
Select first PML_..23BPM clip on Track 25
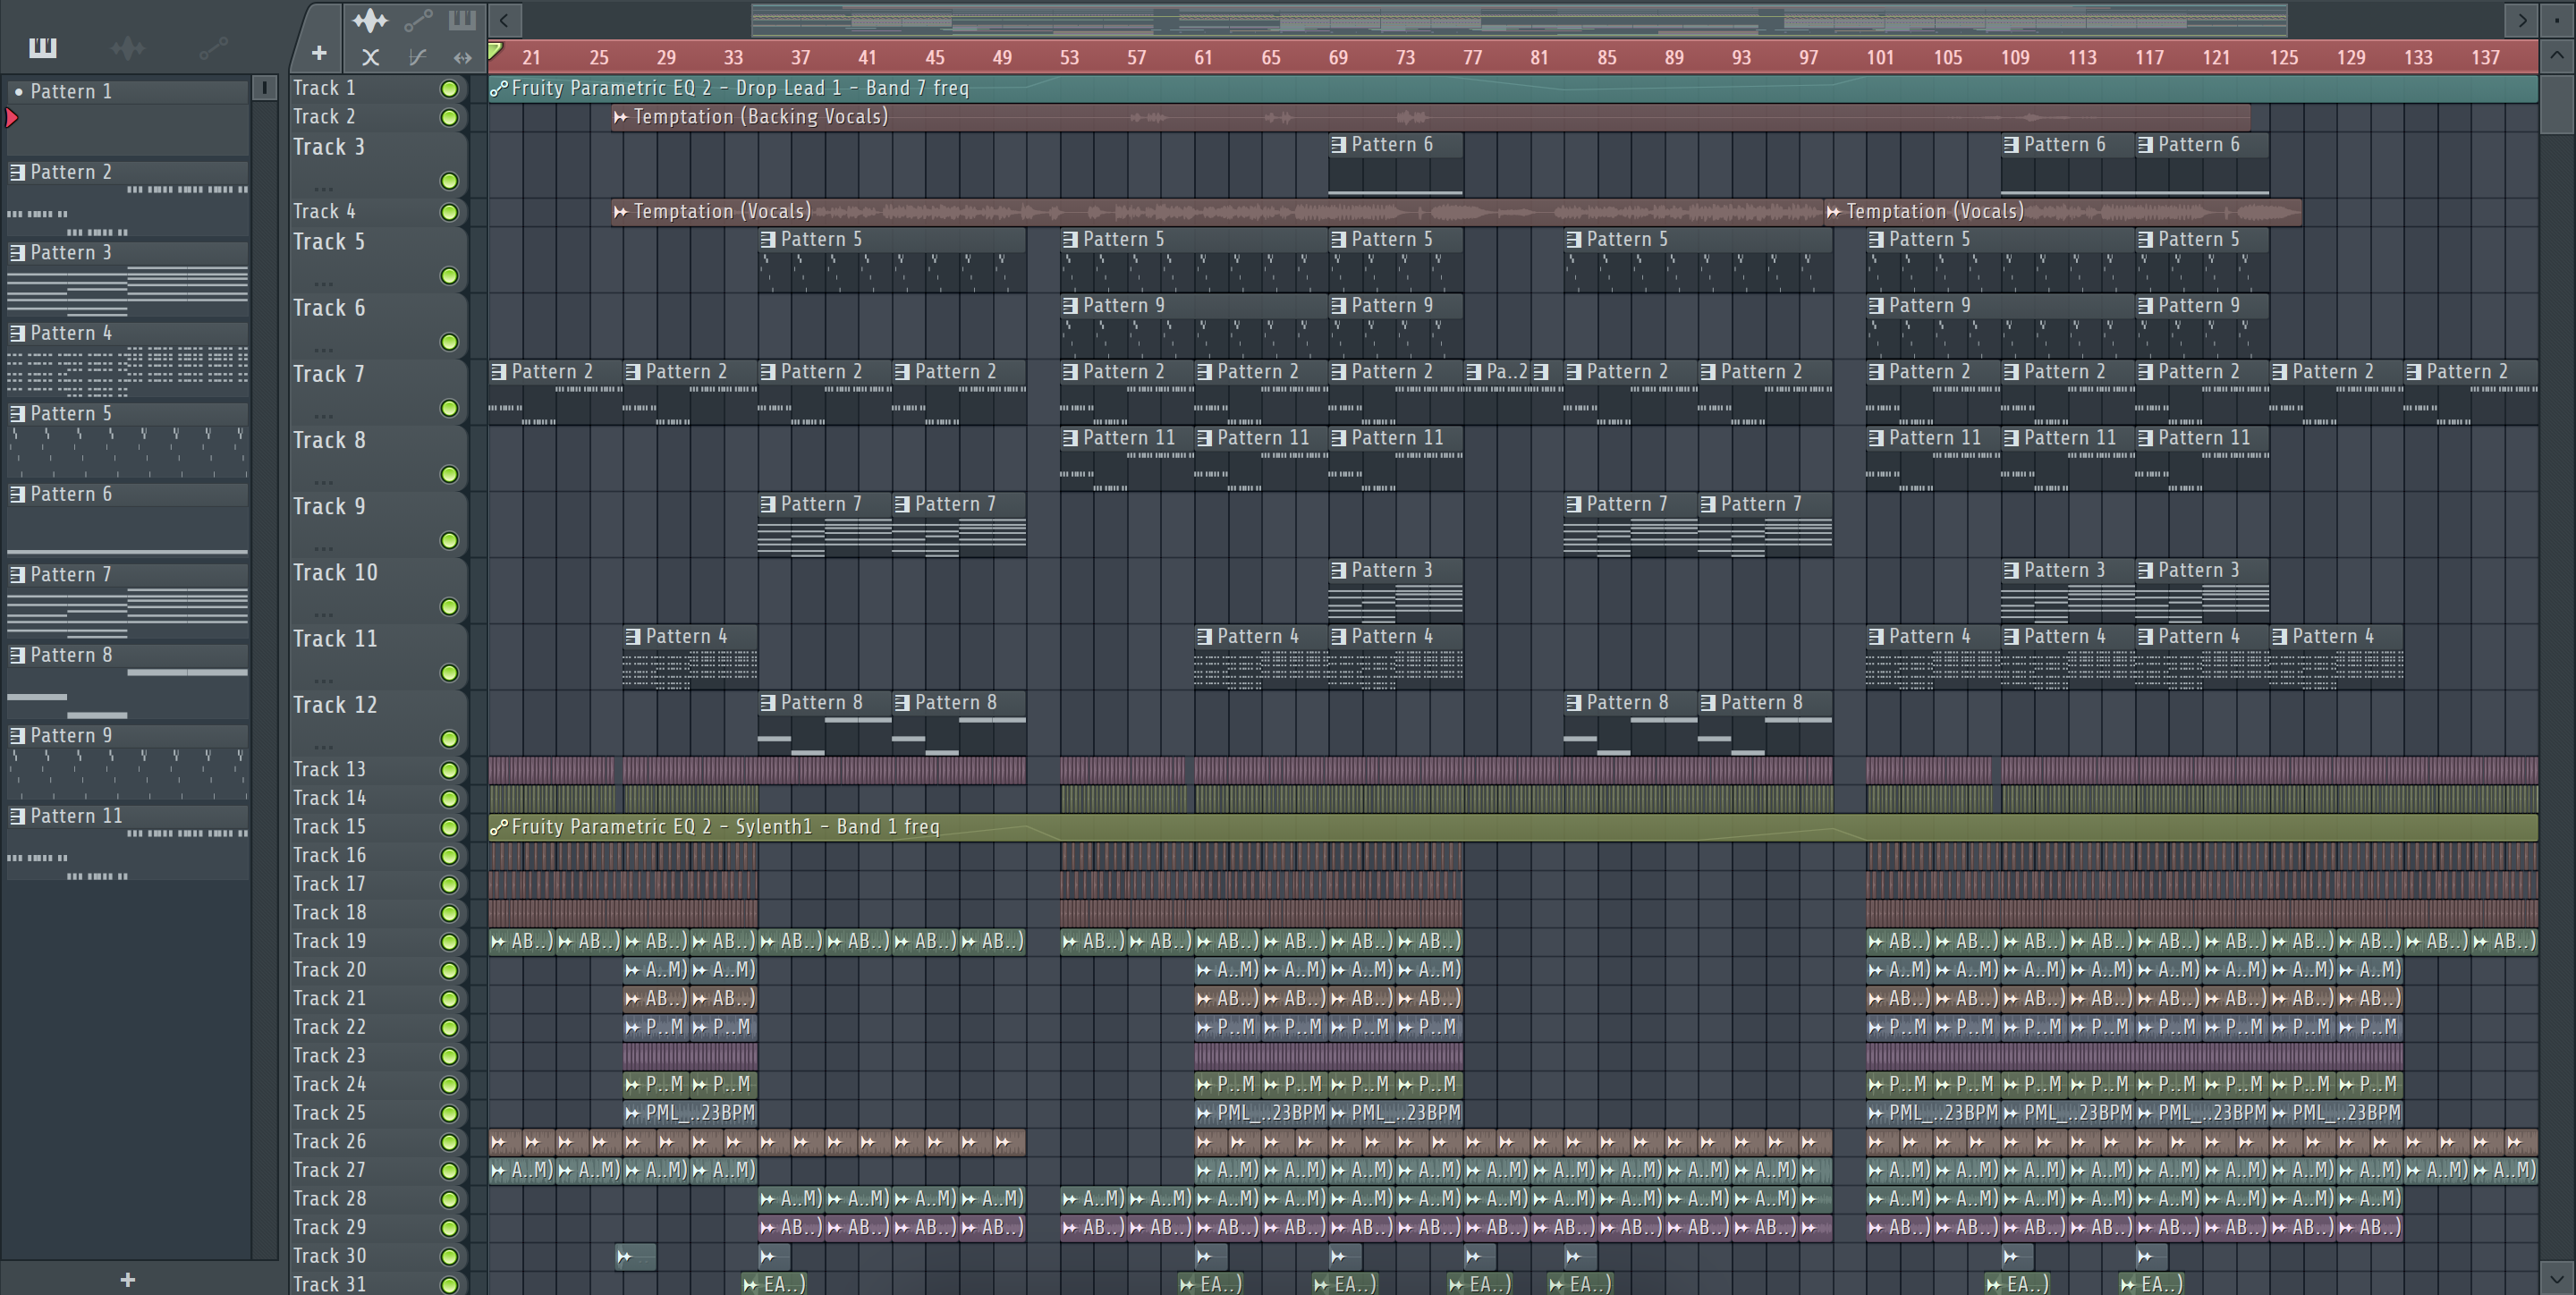pyautogui.click(x=690, y=1113)
